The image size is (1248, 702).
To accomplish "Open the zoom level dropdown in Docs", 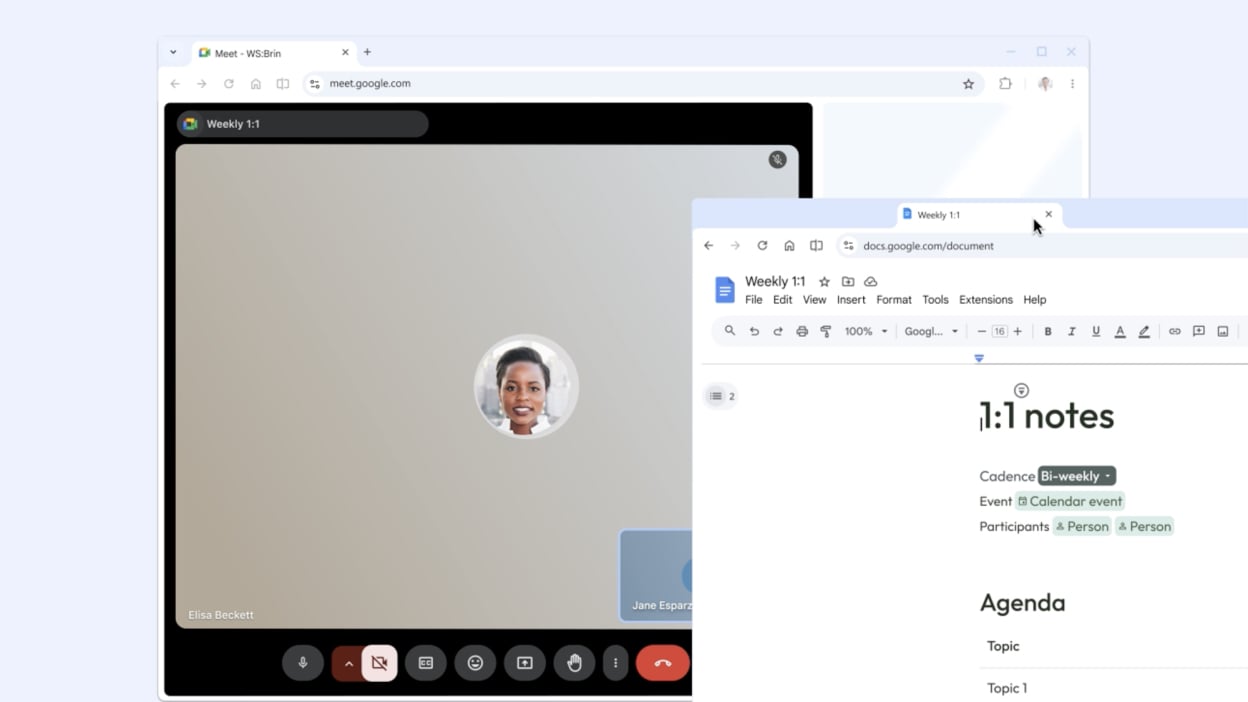I will [x=866, y=331].
